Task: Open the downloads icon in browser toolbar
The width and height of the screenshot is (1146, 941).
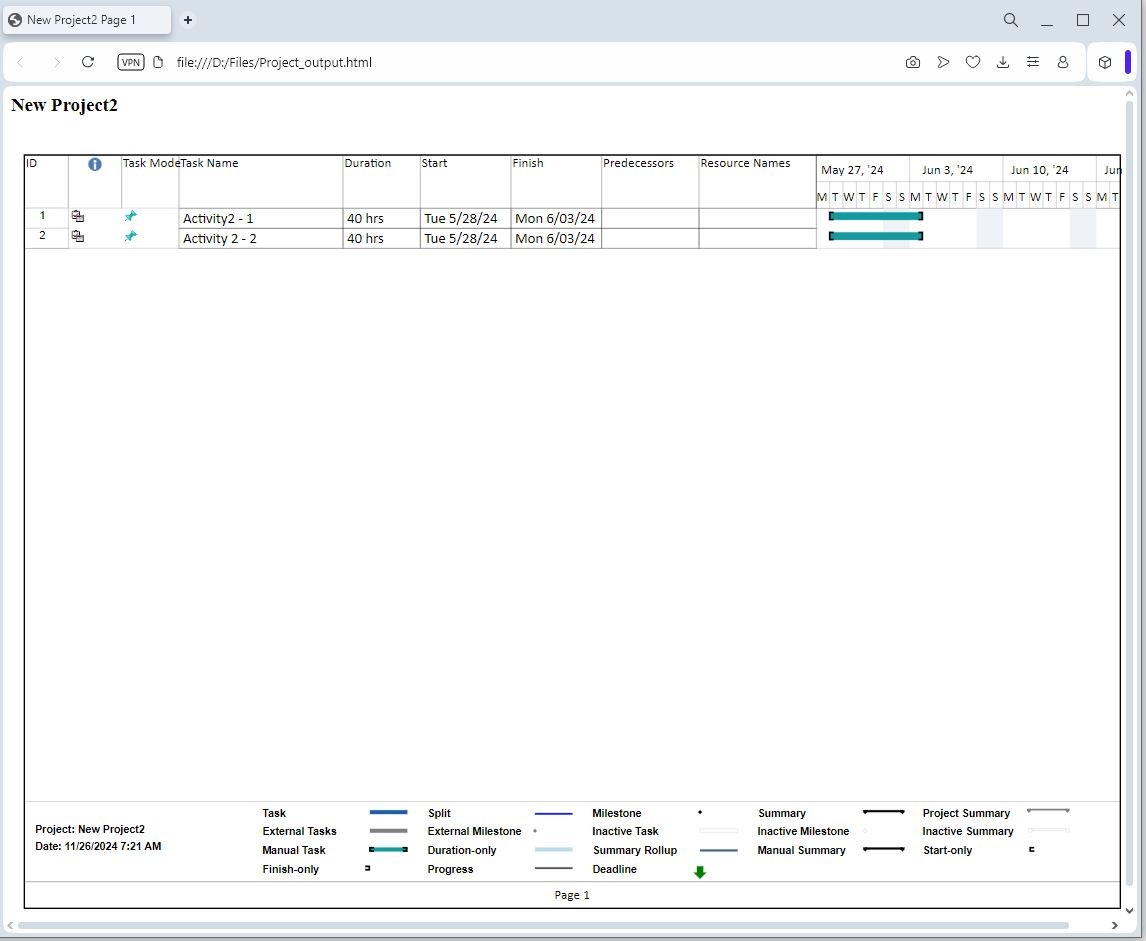Action: click(x=1003, y=62)
